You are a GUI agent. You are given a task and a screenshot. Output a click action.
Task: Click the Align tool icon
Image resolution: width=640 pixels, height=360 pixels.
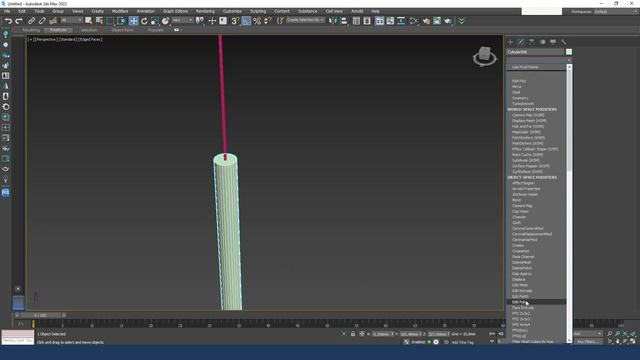(x=344, y=21)
